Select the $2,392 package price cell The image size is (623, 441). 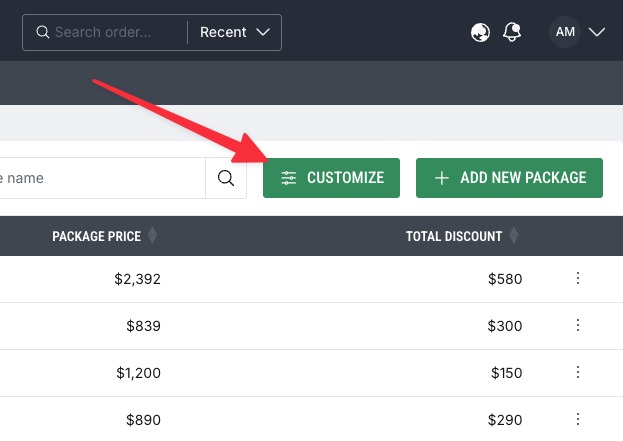tap(137, 279)
